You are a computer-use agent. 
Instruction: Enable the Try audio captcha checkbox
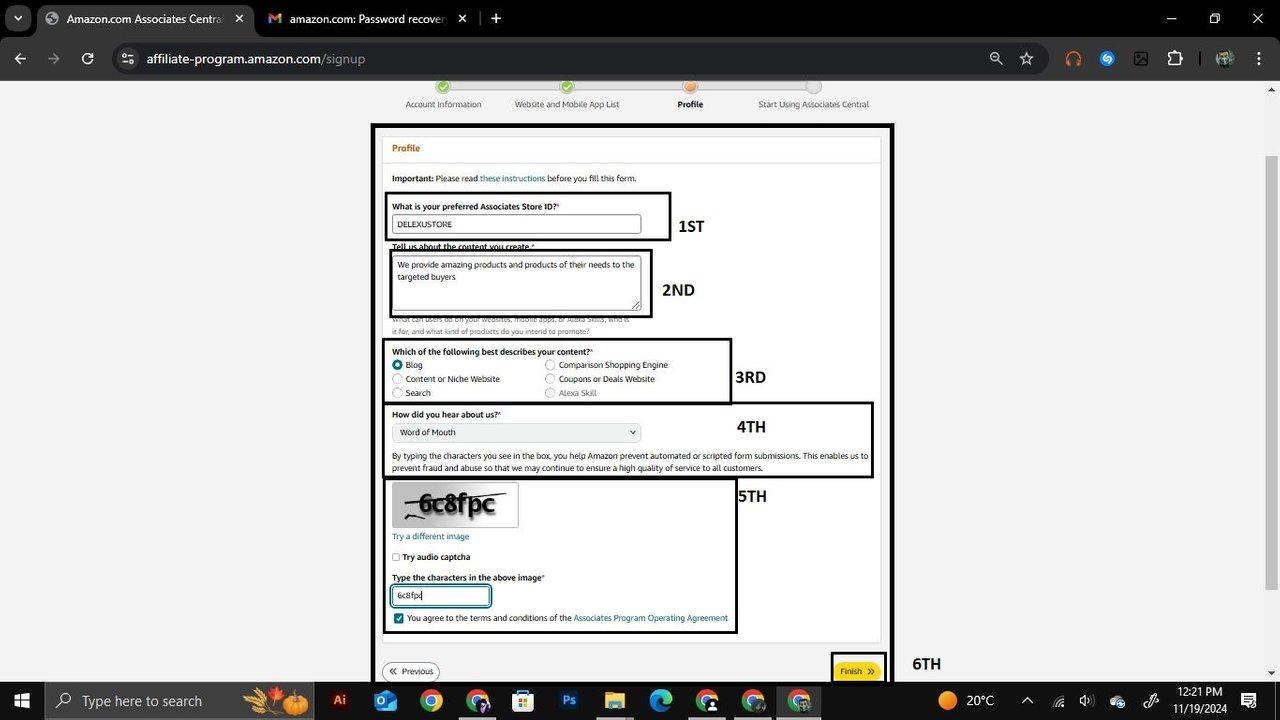[x=396, y=557]
